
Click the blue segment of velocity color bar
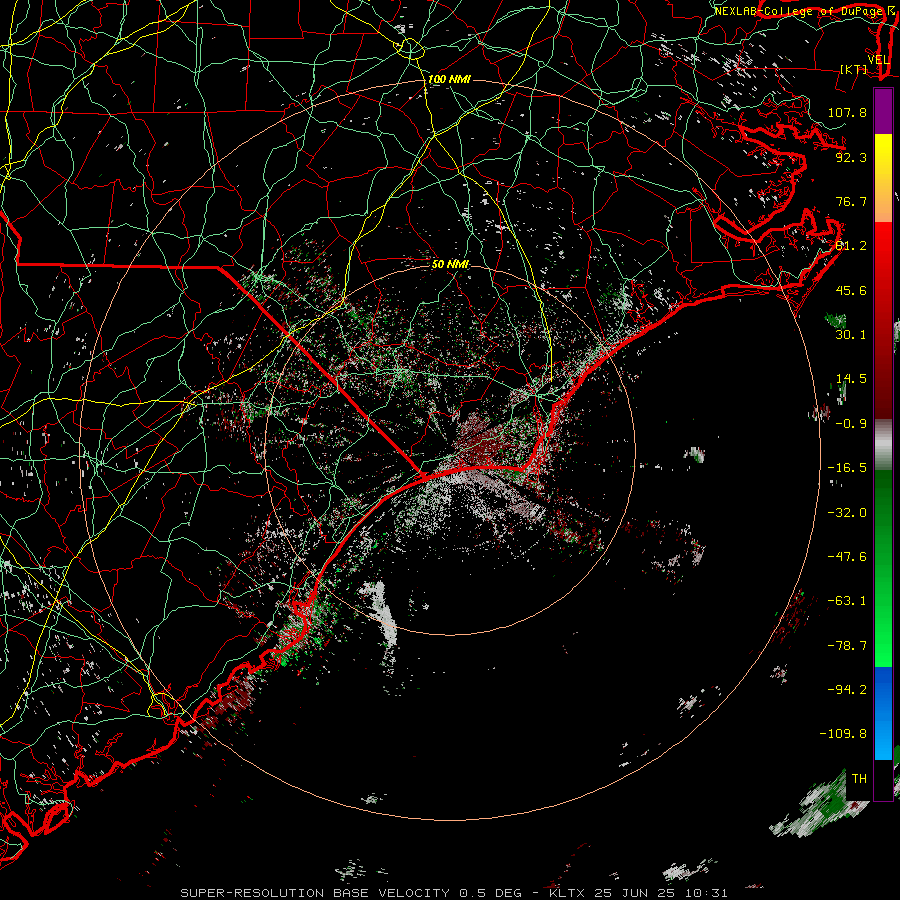[x=883, y=713]
